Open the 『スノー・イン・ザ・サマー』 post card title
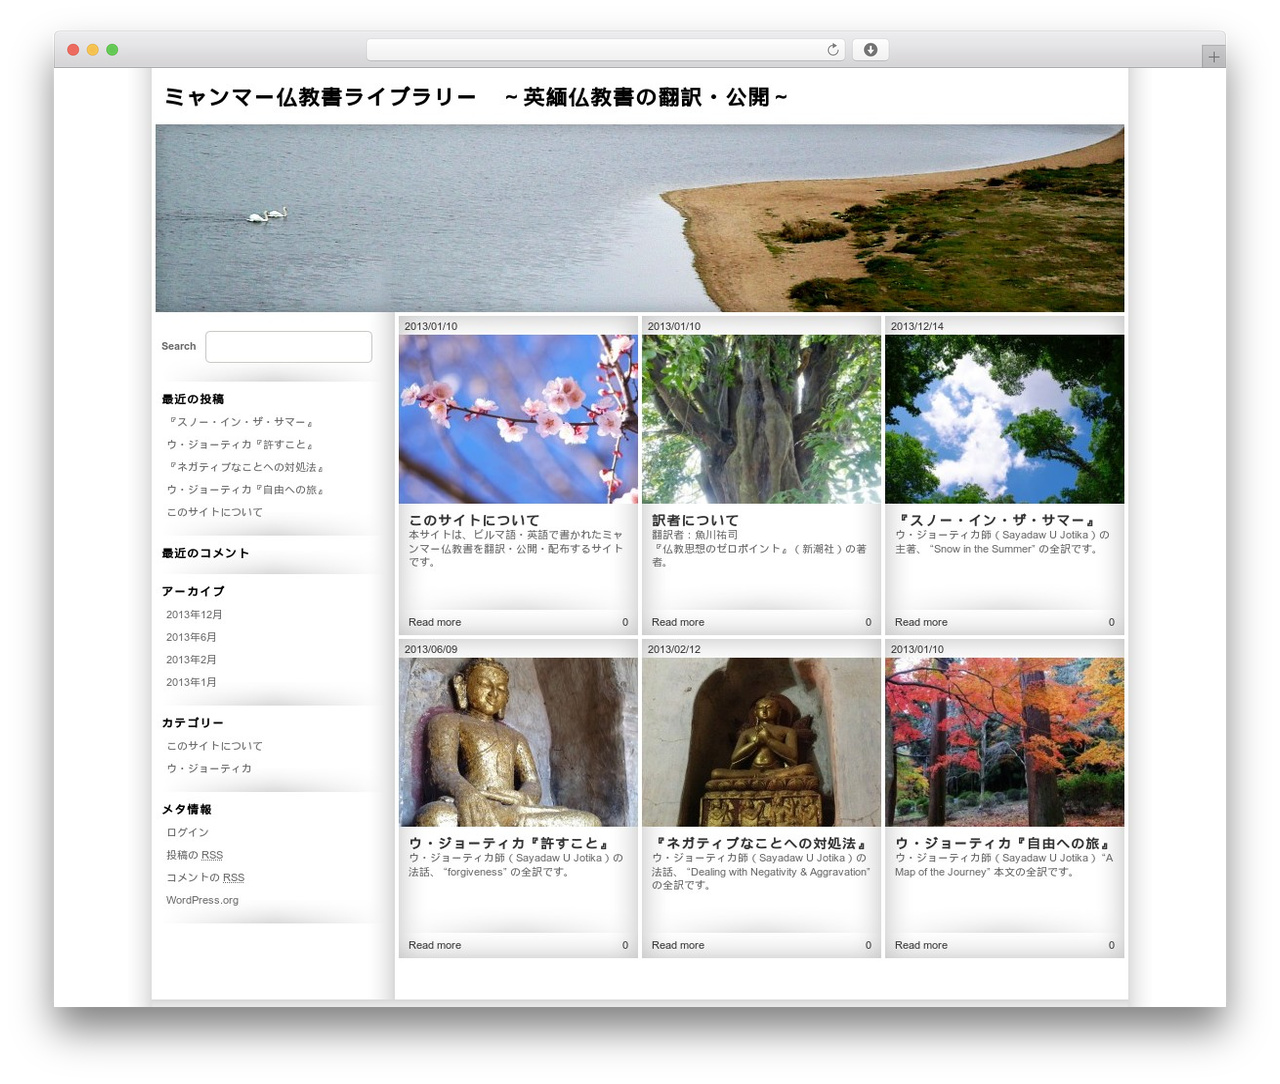The height and width of the screenshot is (1084, 1280). coord(996,520)
